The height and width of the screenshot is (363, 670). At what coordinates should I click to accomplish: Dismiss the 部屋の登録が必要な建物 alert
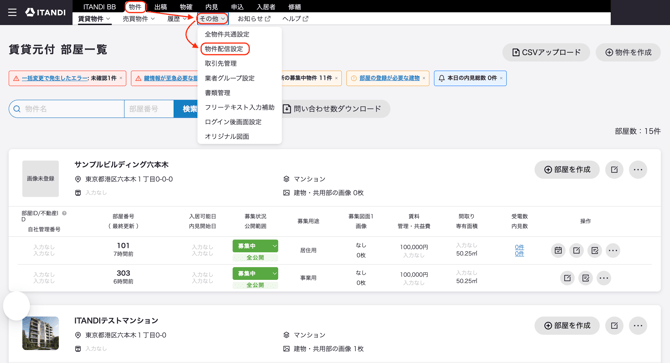(424, 78)
